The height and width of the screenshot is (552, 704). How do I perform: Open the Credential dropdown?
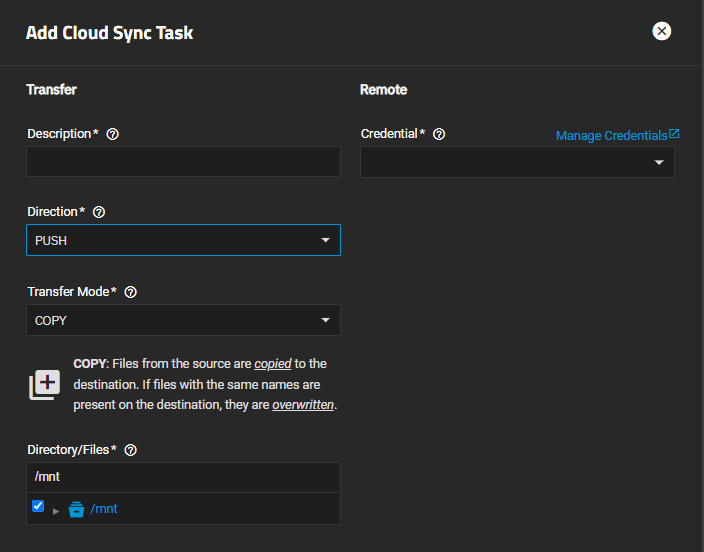(x=517, y=162)
